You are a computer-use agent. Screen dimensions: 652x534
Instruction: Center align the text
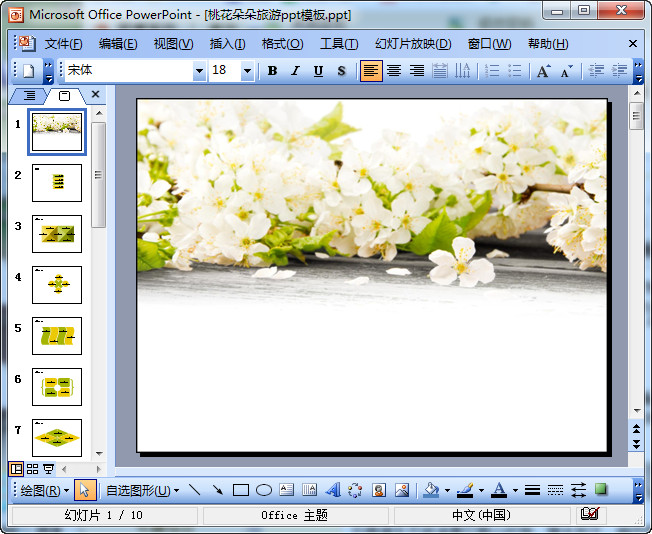394,71
